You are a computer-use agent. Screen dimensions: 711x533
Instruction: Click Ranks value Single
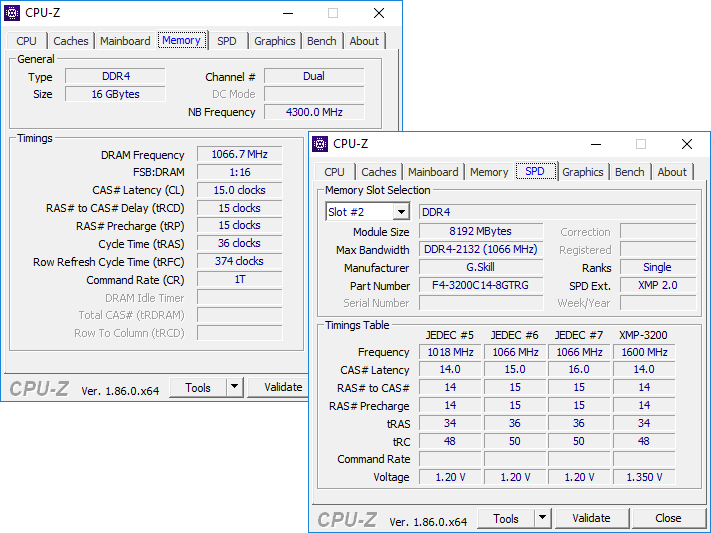pos(657,267)
